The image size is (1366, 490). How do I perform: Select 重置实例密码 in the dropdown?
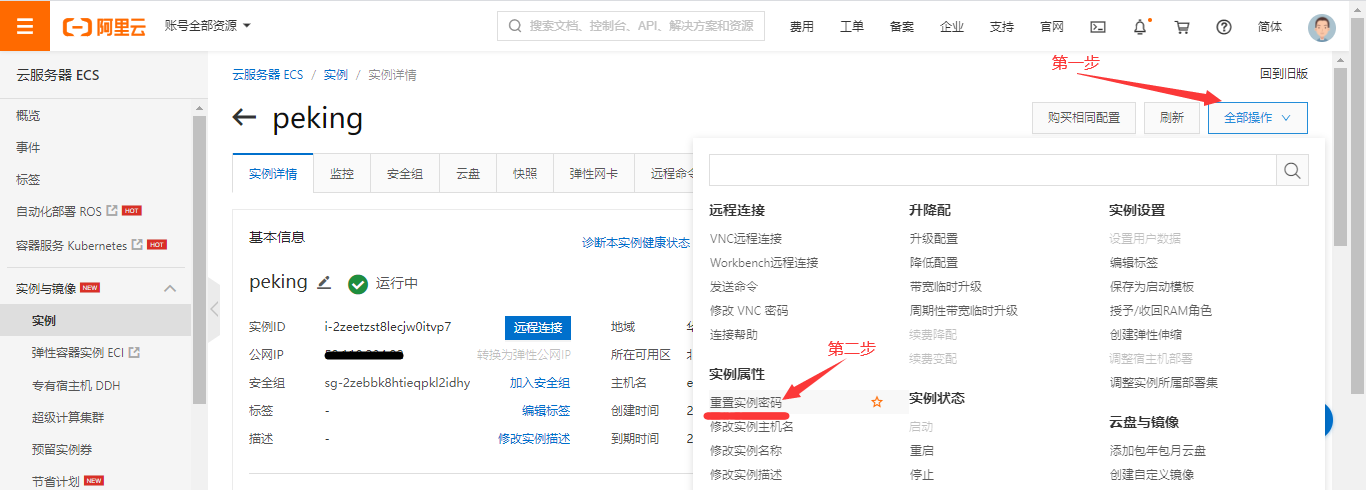(x=746, y=402)
